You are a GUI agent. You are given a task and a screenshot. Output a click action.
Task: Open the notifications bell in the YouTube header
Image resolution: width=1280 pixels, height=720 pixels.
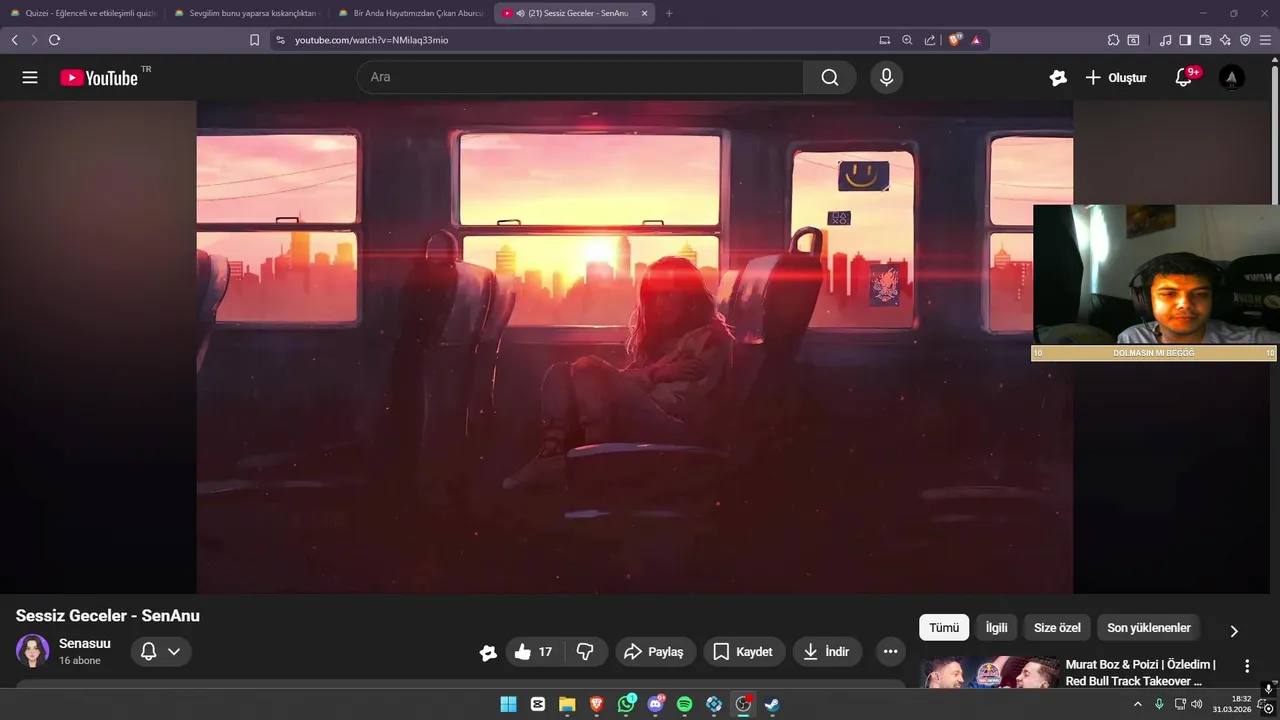coord(1184,77)
